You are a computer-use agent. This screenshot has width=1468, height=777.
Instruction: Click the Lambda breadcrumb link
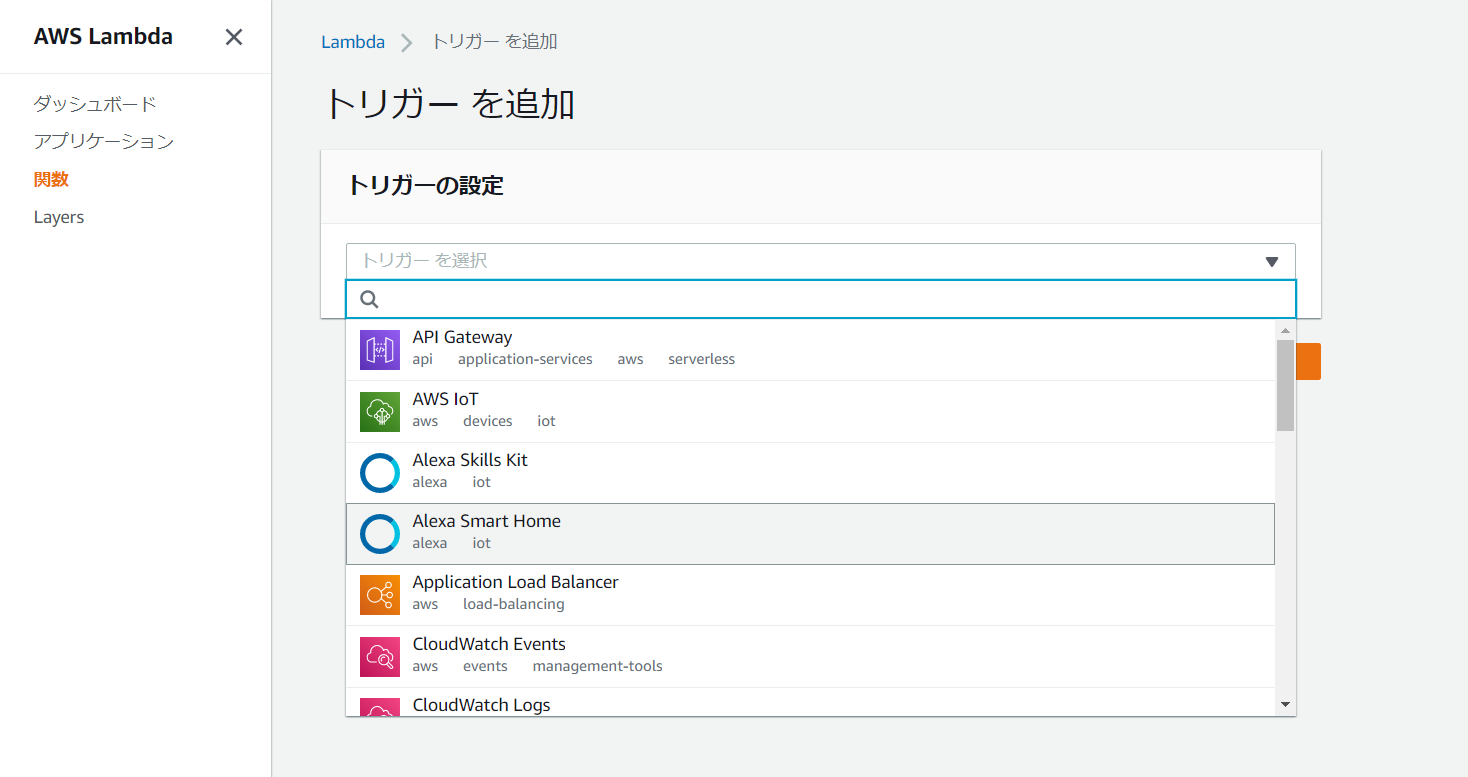point(353,42)
